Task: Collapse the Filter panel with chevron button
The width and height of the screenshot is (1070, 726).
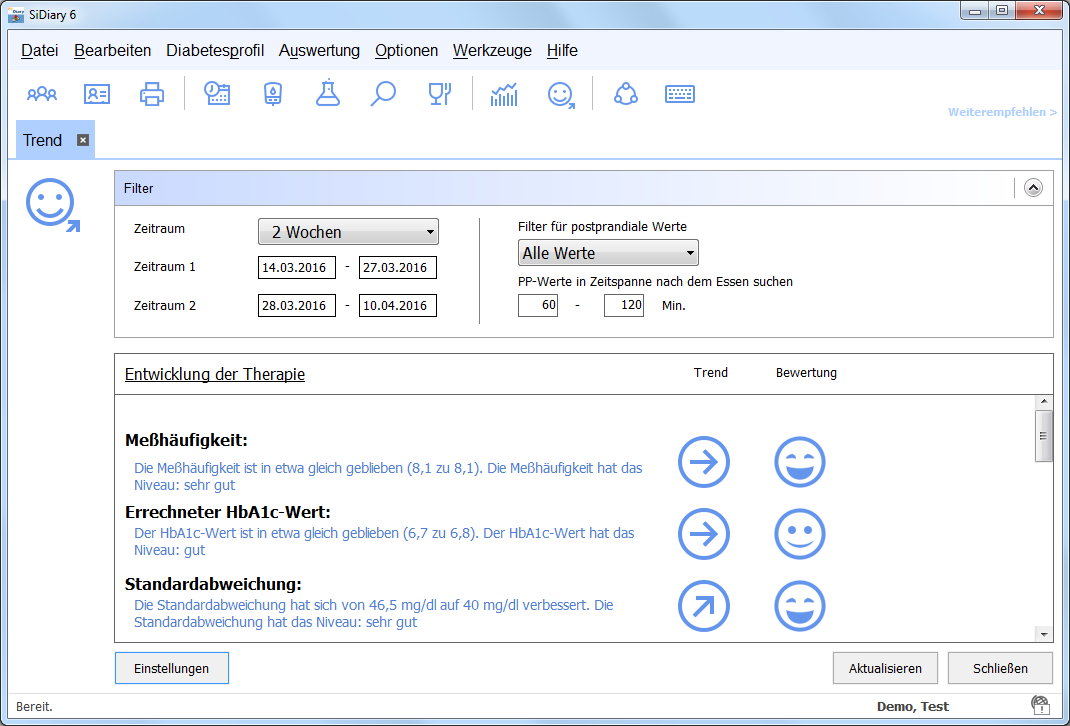Action: [x=1033, y=187]
